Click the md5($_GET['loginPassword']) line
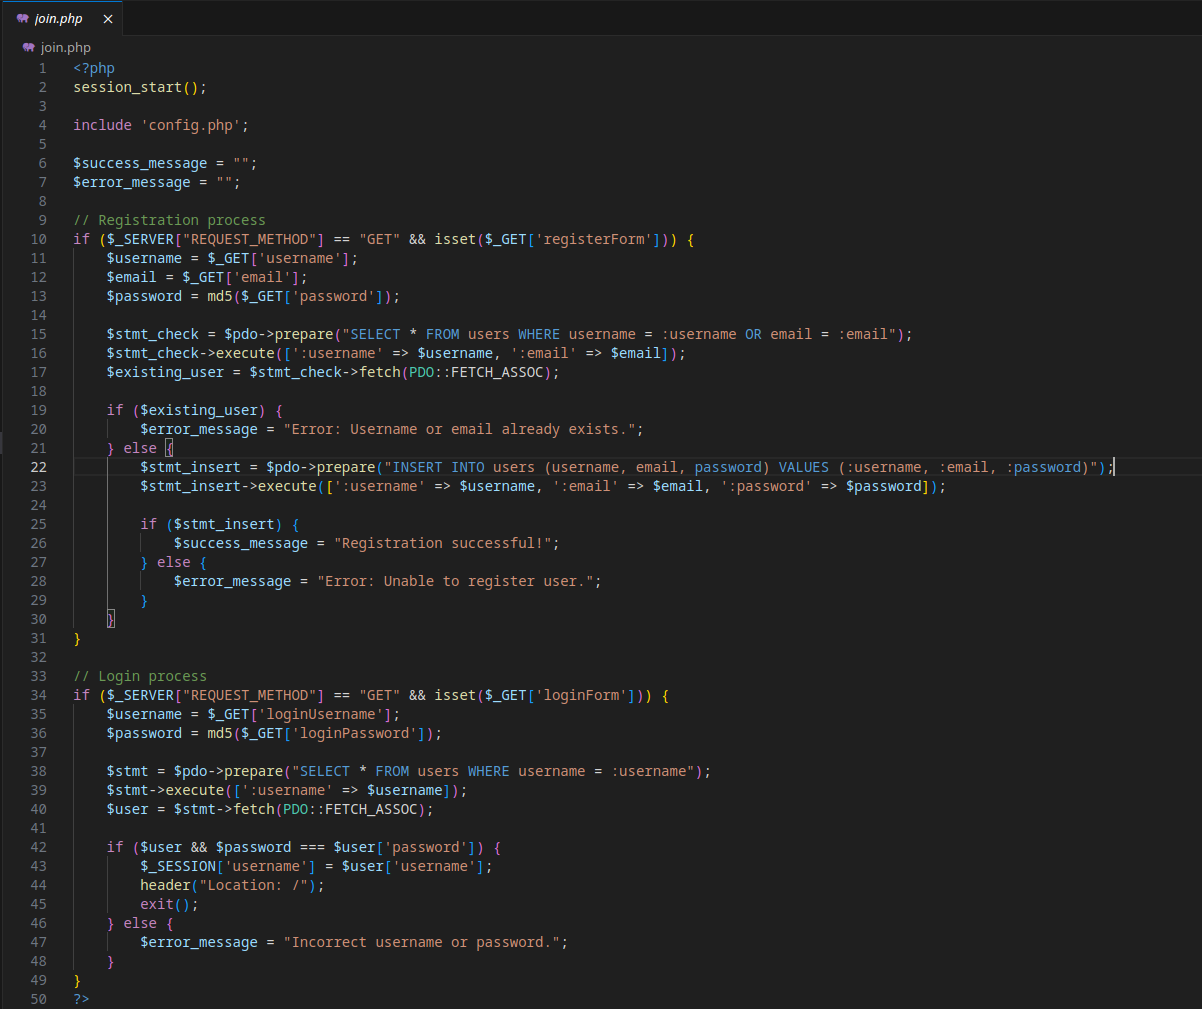Screen dimensions: 1202x1009 point(274,733)
